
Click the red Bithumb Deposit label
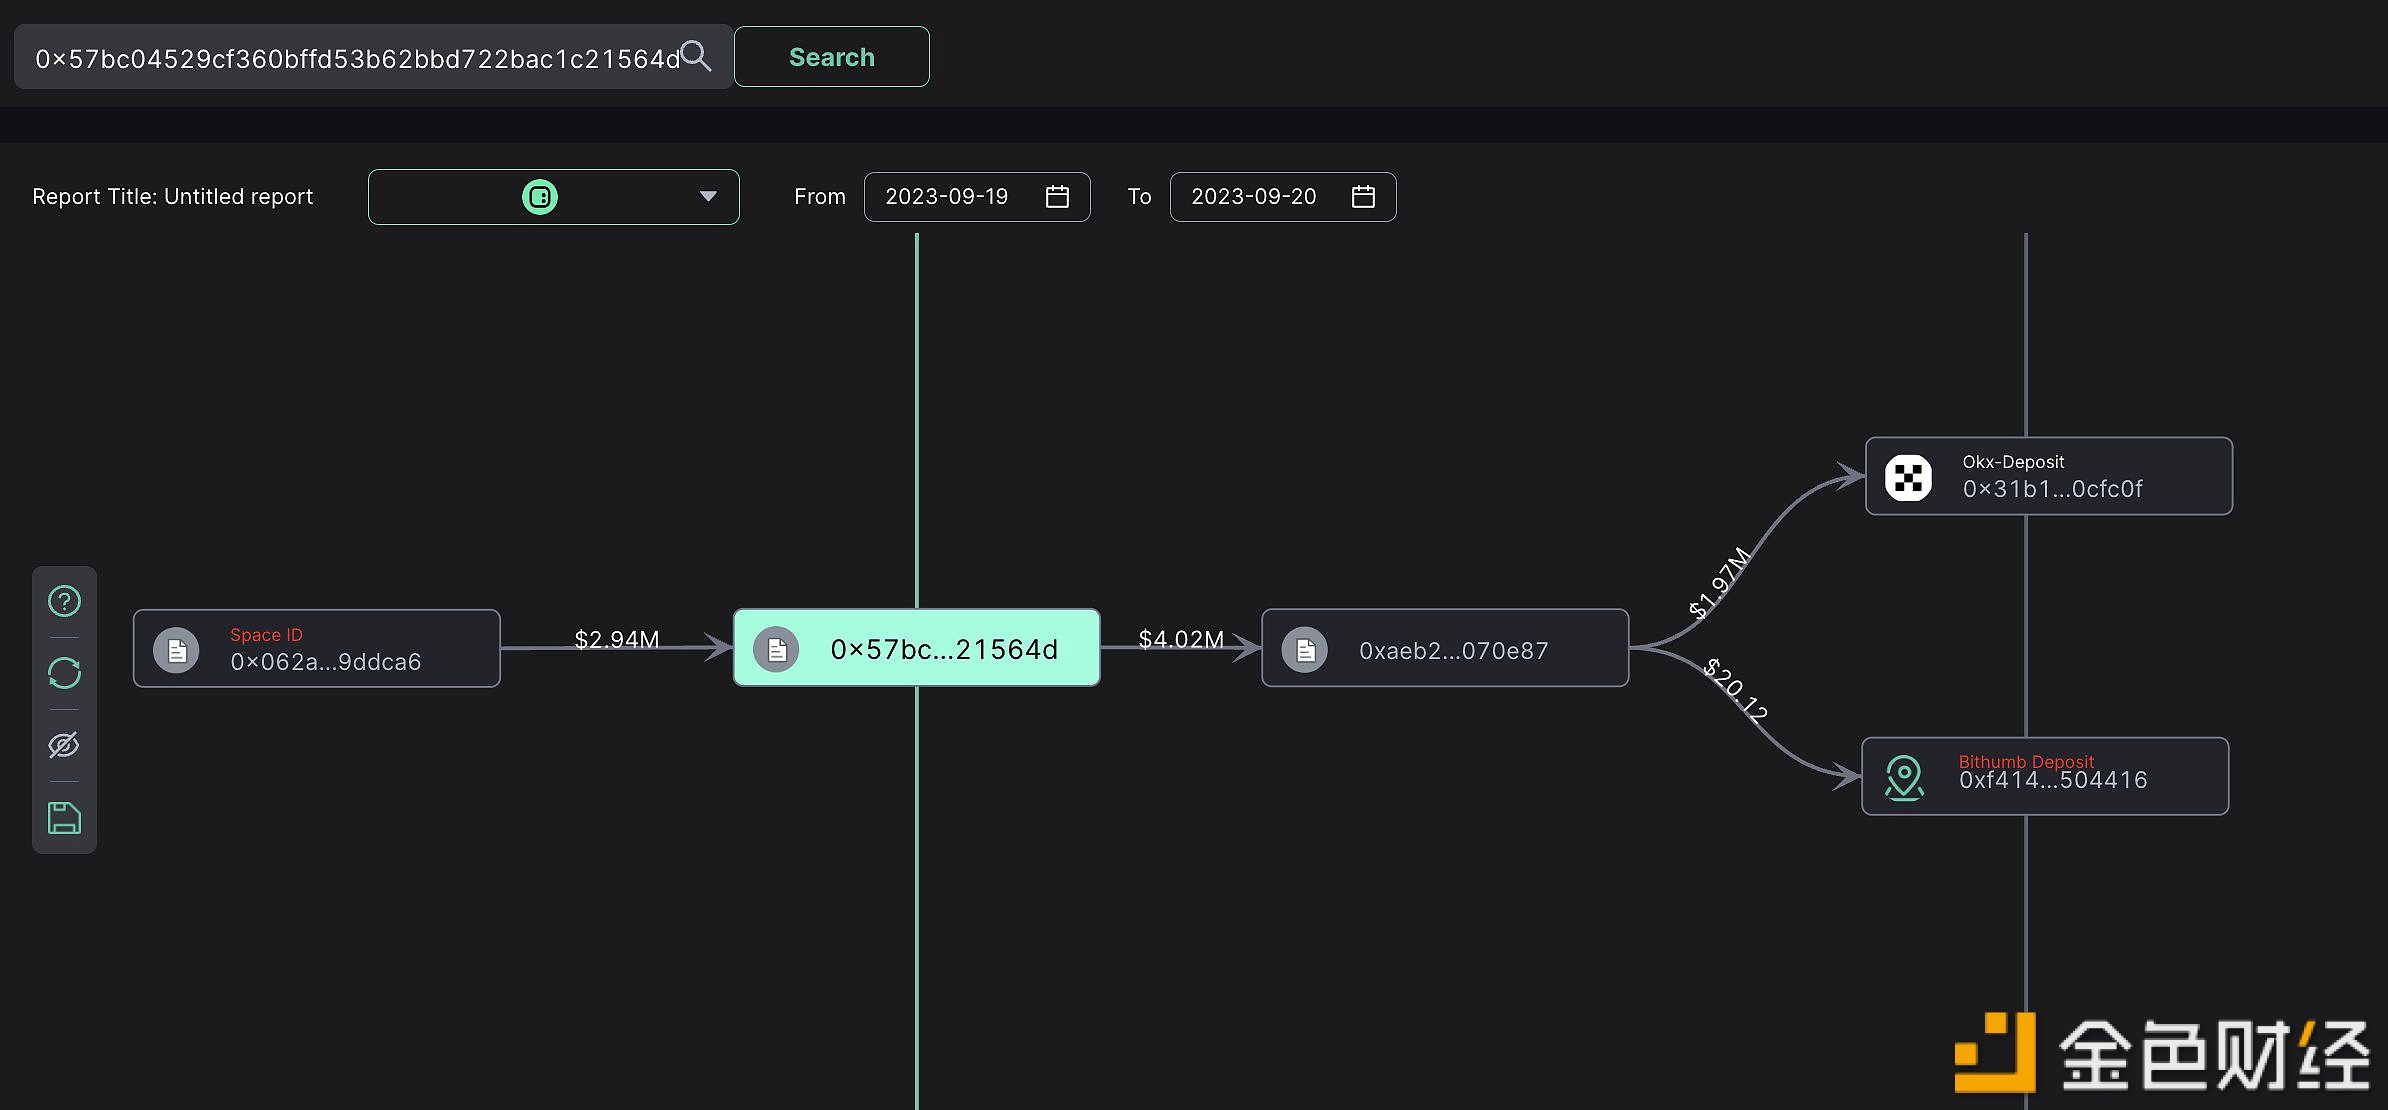2026,761
